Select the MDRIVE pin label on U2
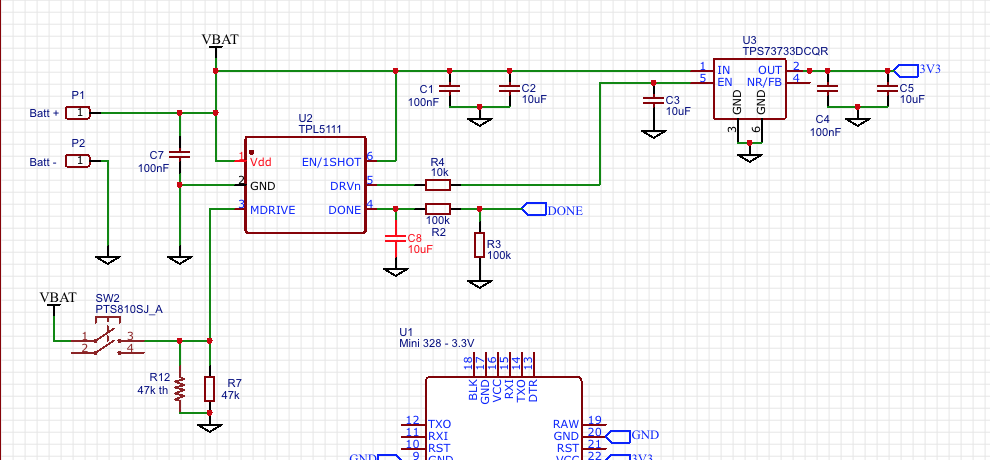990x460 pixels. click(x=273, y=210)
